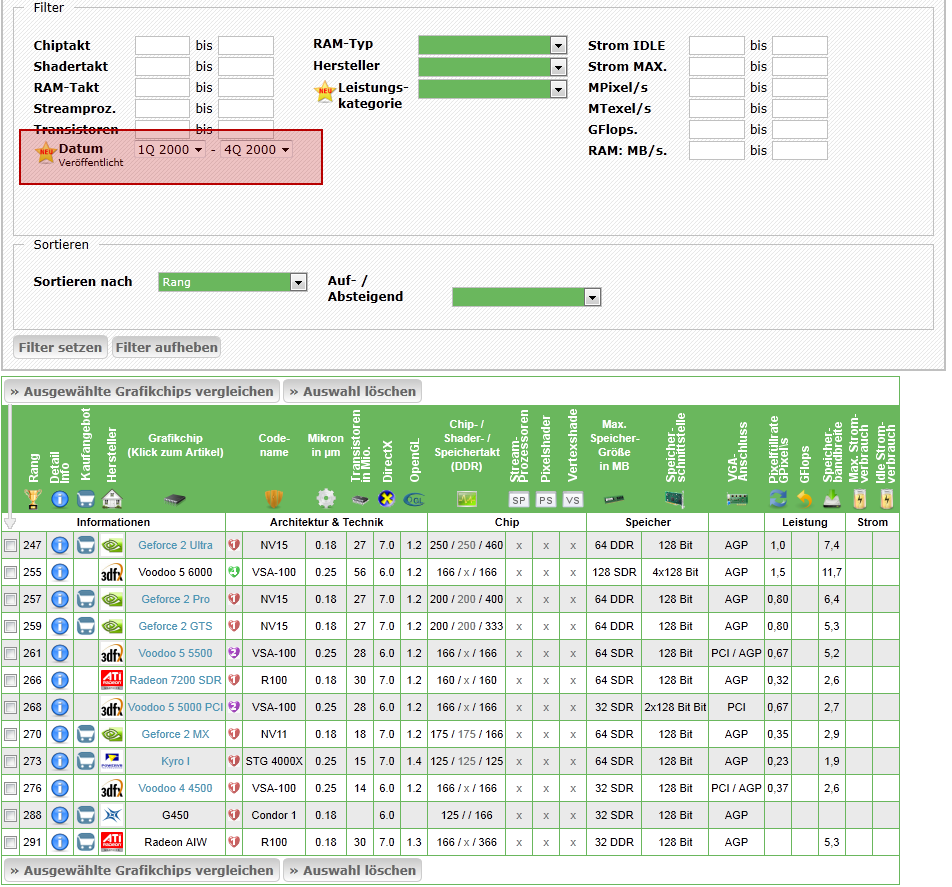Click info icon for Kyro I row
The image size is (952, 887).
coord(59,761)
